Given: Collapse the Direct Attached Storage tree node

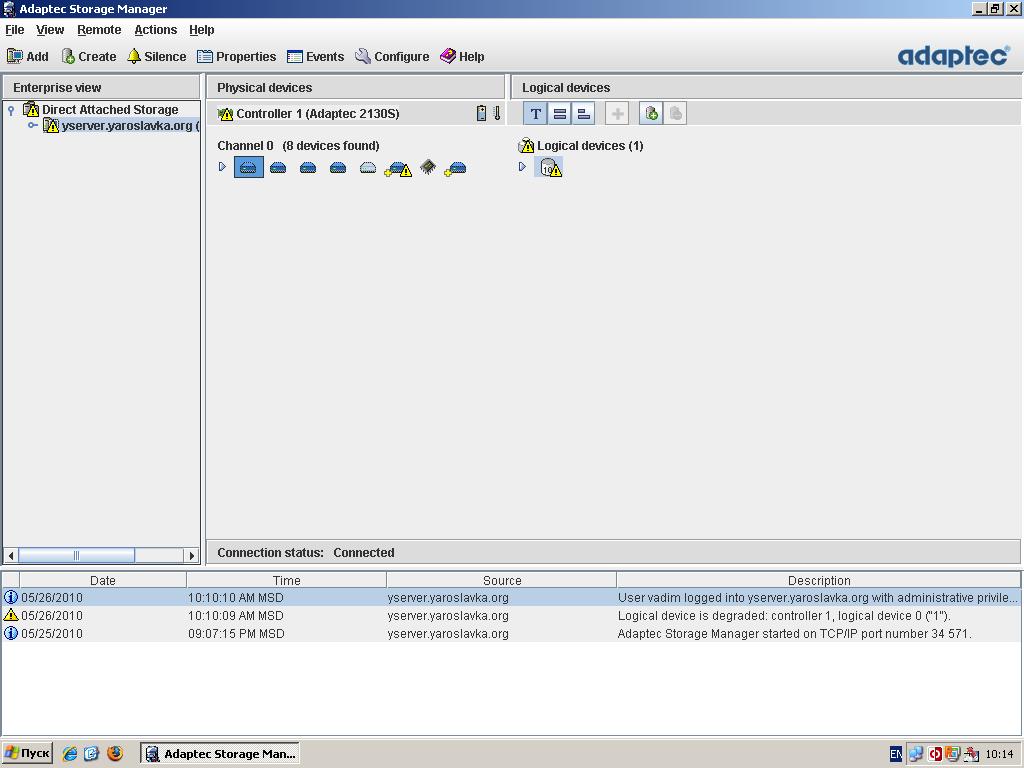Looking at the screenshot, I should pyautogui.click(x=11, y=110).
